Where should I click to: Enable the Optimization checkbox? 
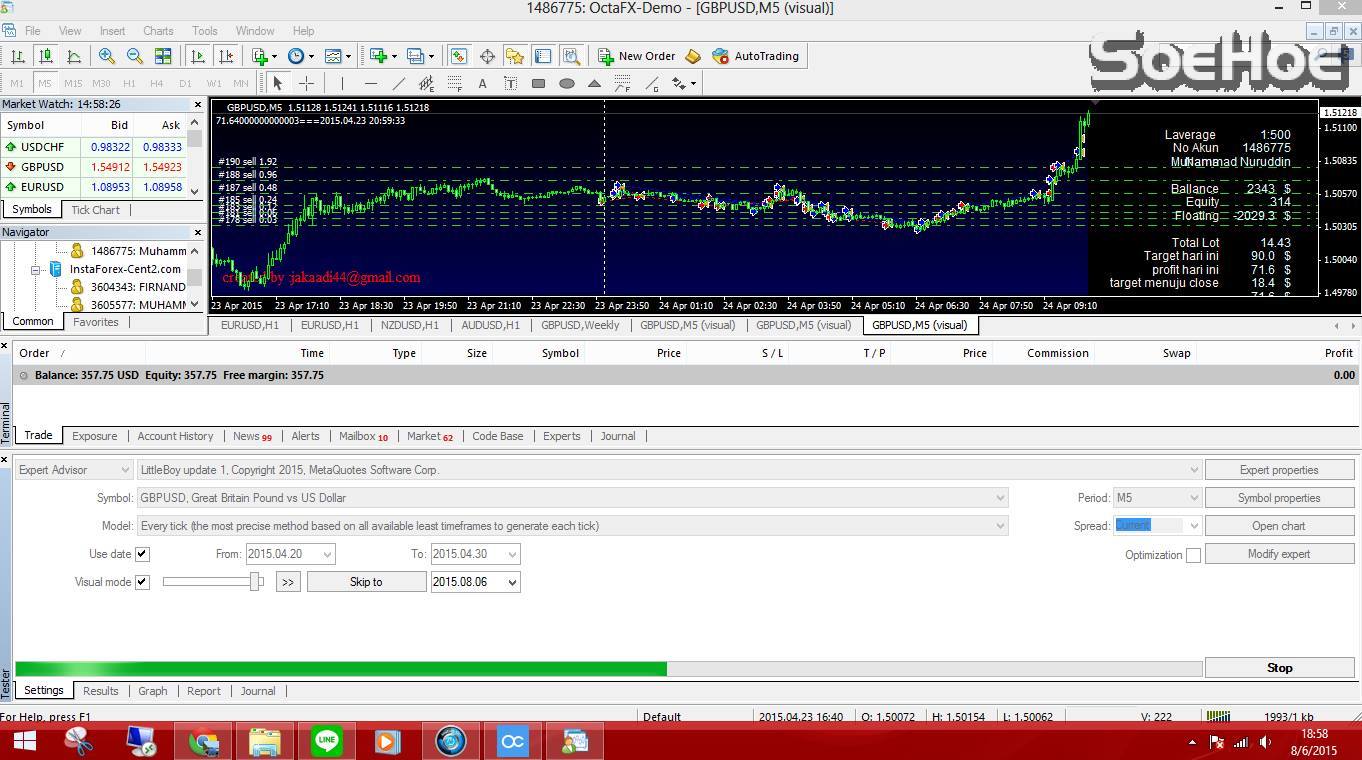pyautogui.click(x=1193, y=555)
